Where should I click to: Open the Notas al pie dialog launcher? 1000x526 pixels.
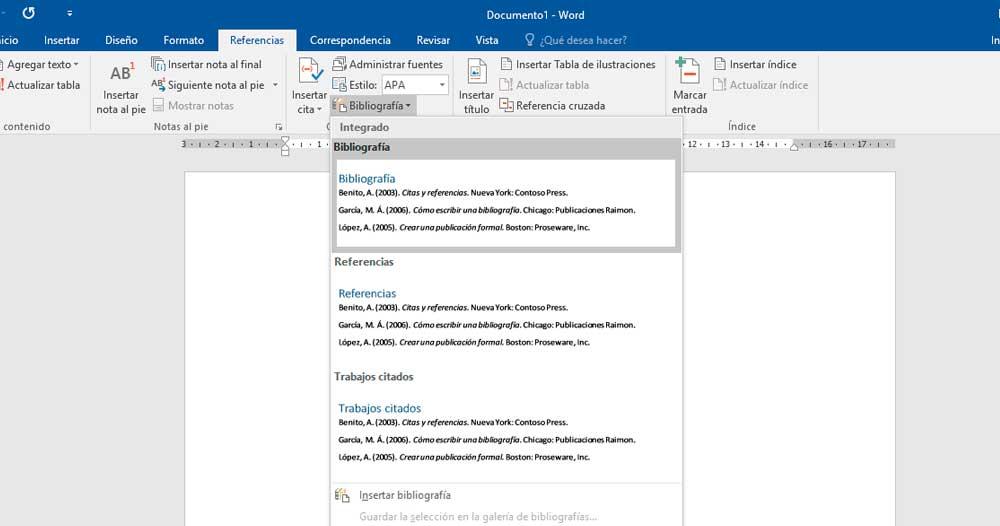click(279, 127)
